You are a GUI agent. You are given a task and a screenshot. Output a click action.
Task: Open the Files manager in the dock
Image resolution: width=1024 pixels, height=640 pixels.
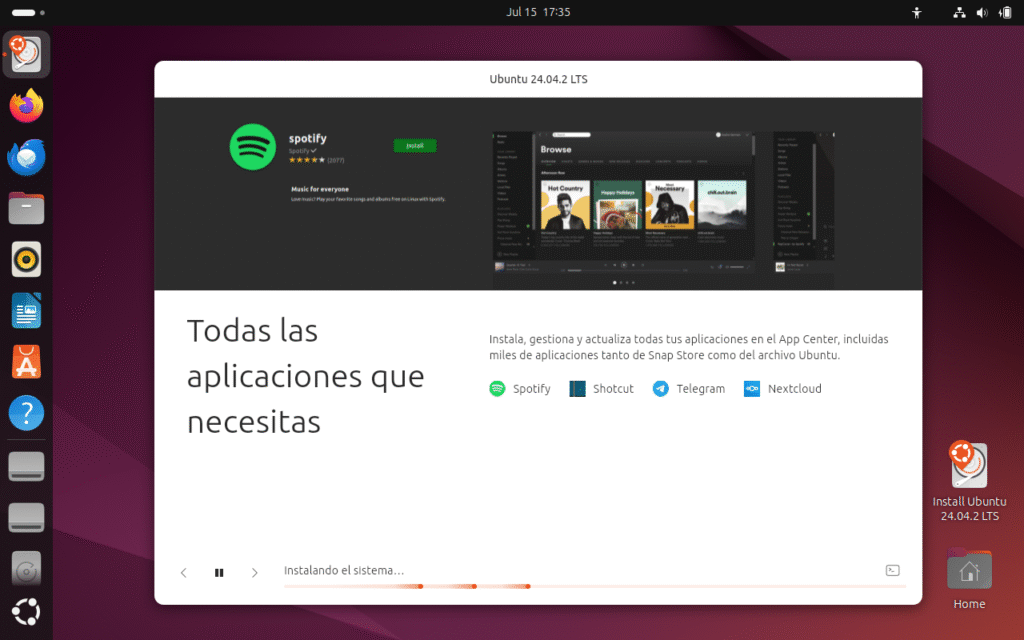coord(26,208)
